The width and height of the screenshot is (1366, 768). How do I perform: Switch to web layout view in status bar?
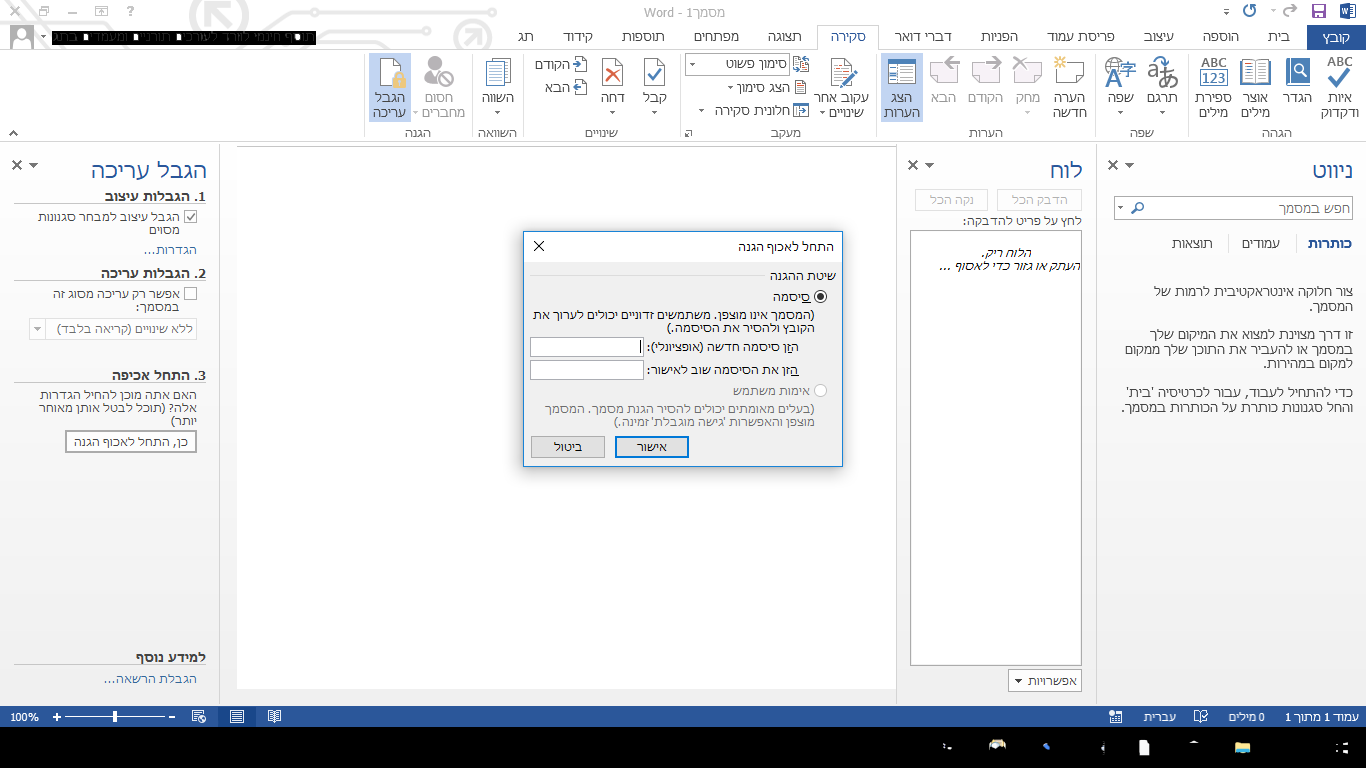(199, 717)
